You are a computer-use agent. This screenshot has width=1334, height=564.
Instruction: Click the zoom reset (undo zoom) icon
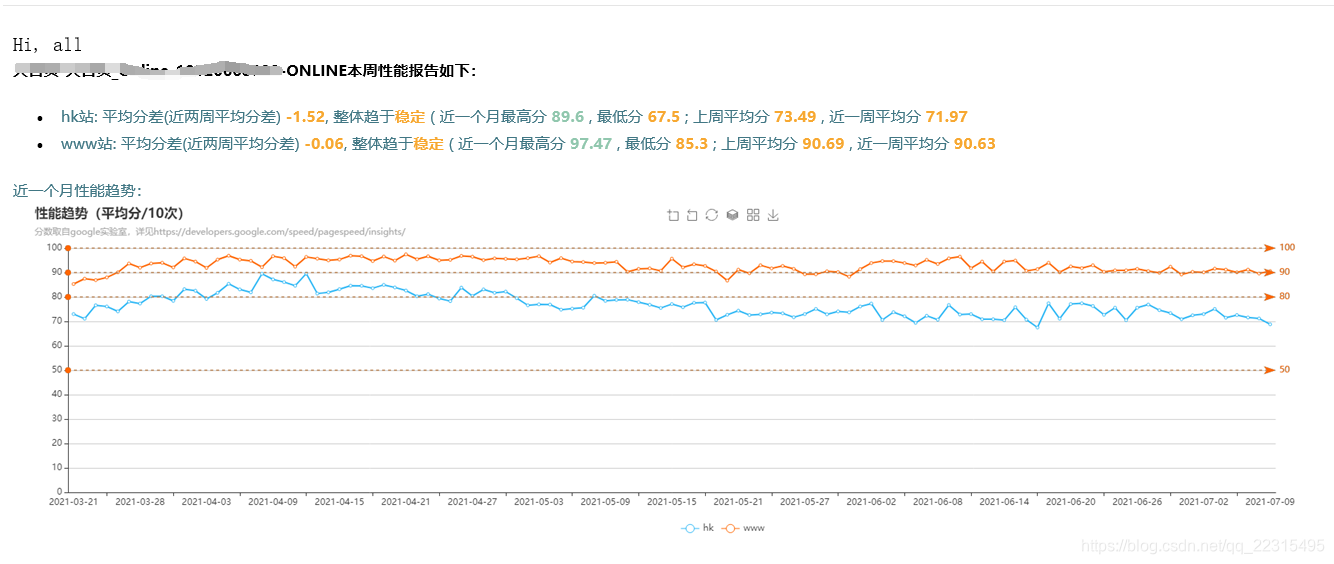(692, 215)
